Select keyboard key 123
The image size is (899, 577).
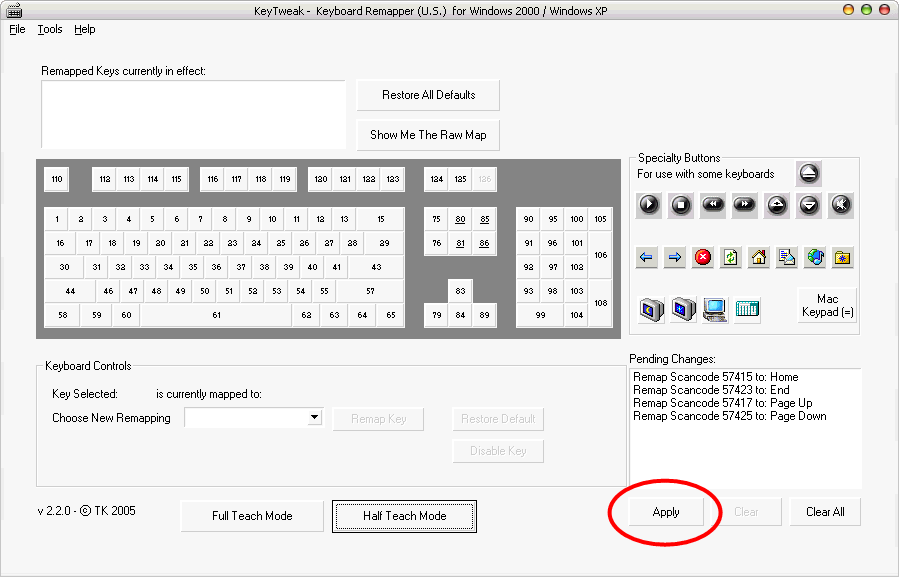point(393,179)
